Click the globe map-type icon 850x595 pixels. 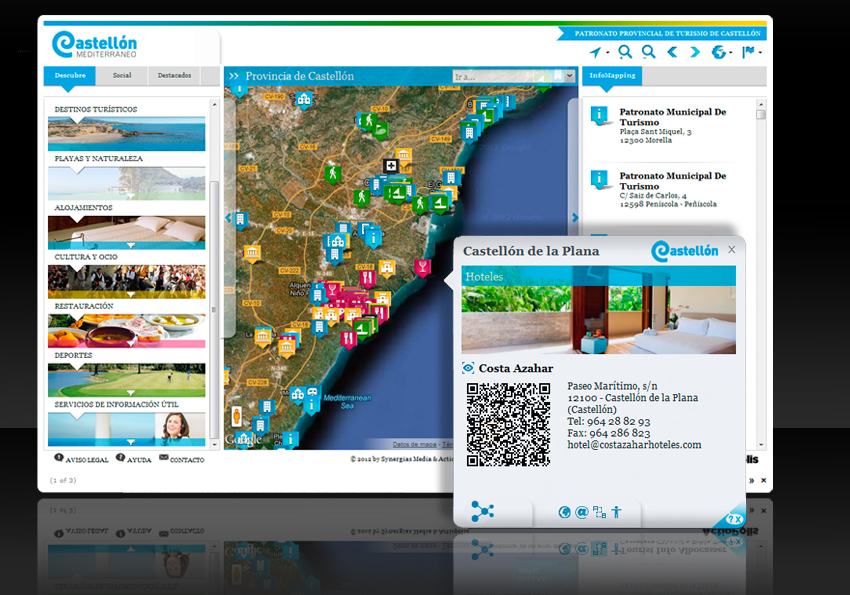click(718, 52)
